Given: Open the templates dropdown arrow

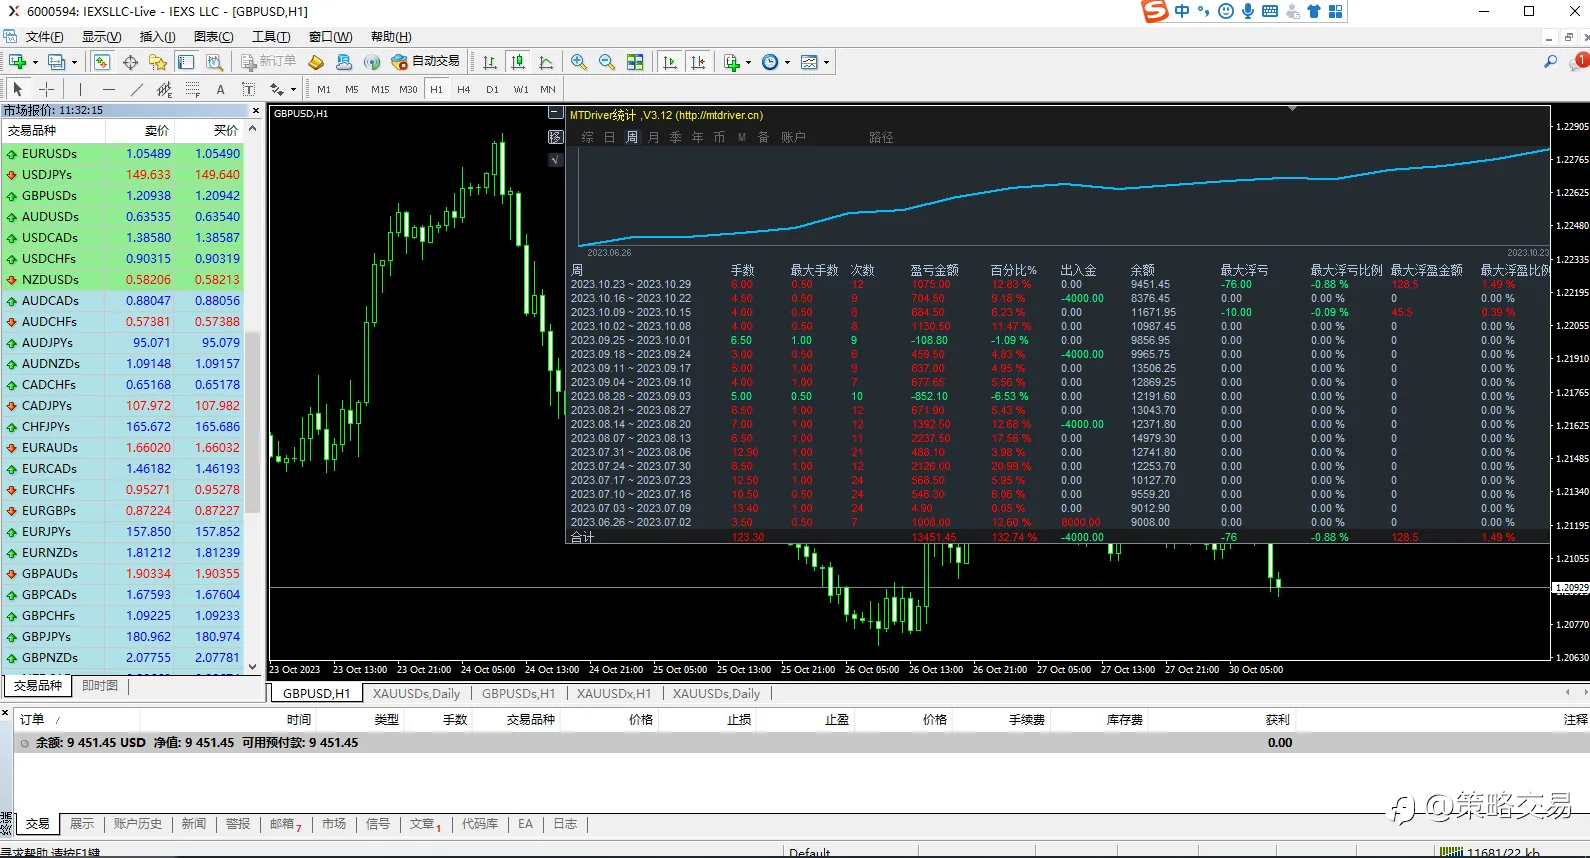Looking at the screenshot, I should point(826,62).
